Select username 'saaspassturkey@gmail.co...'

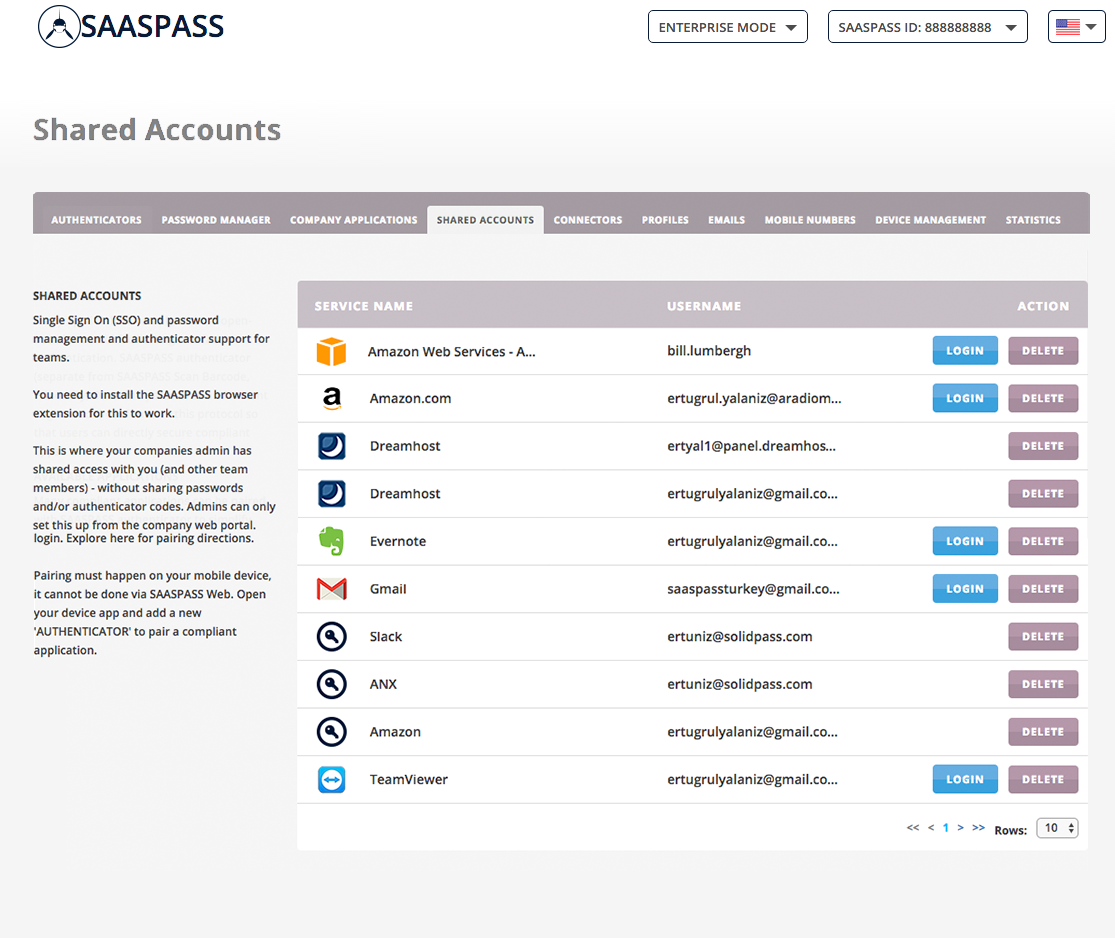pyautogui.click(x=753, y=589)
